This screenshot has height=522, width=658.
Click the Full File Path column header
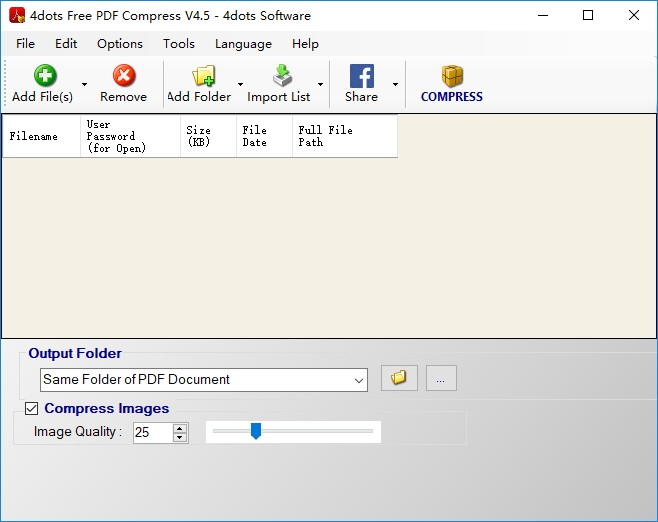click(x=345, y=136)
